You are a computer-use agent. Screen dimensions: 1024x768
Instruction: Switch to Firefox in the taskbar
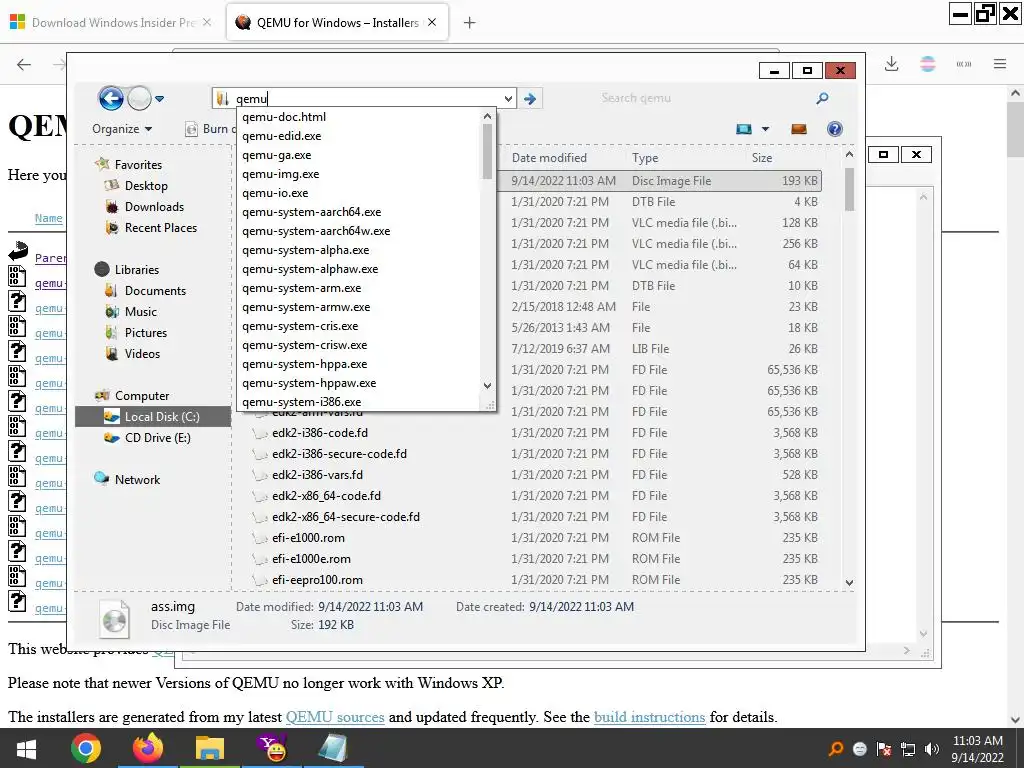point(148,748)
